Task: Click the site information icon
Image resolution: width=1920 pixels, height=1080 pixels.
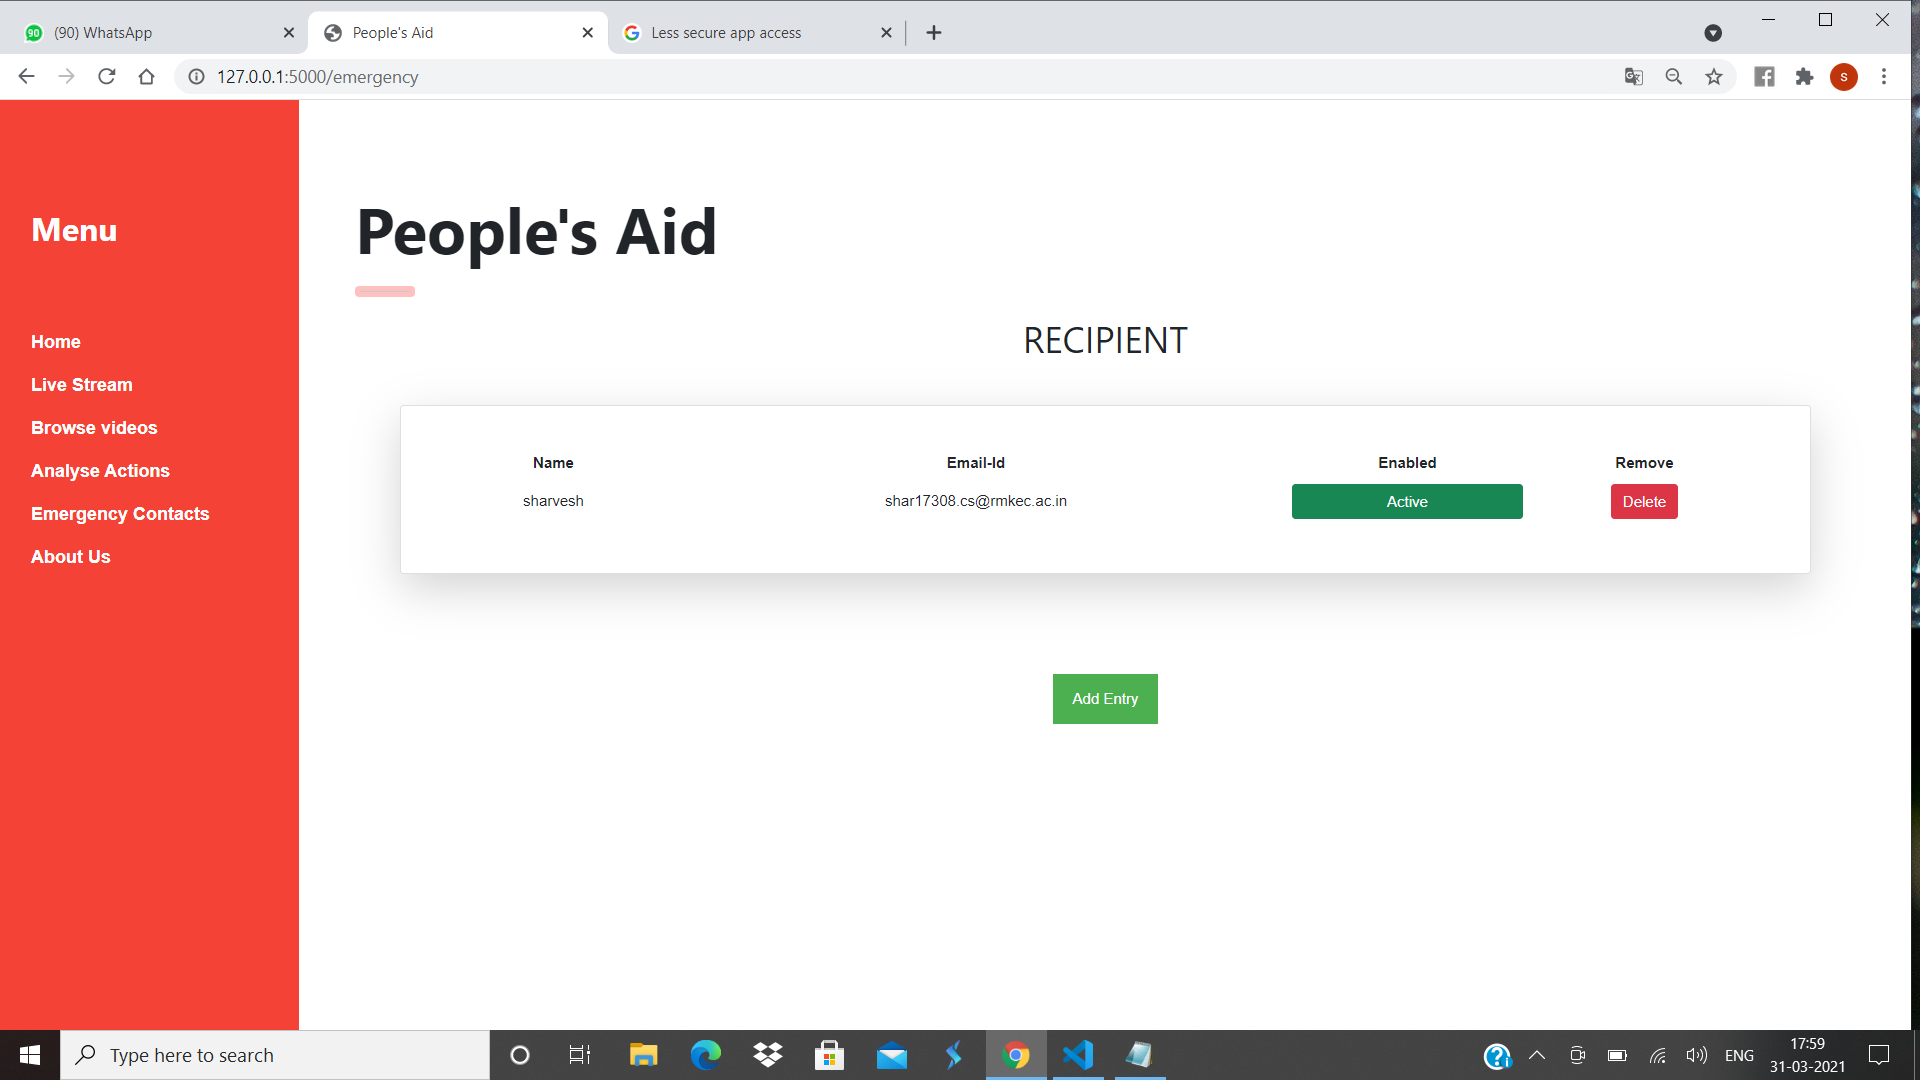Action: pyautogui.click(x=197, y=77)
